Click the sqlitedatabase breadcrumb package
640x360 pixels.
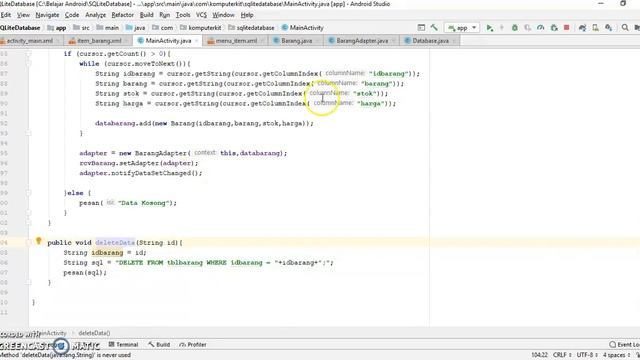coord(251,28)
